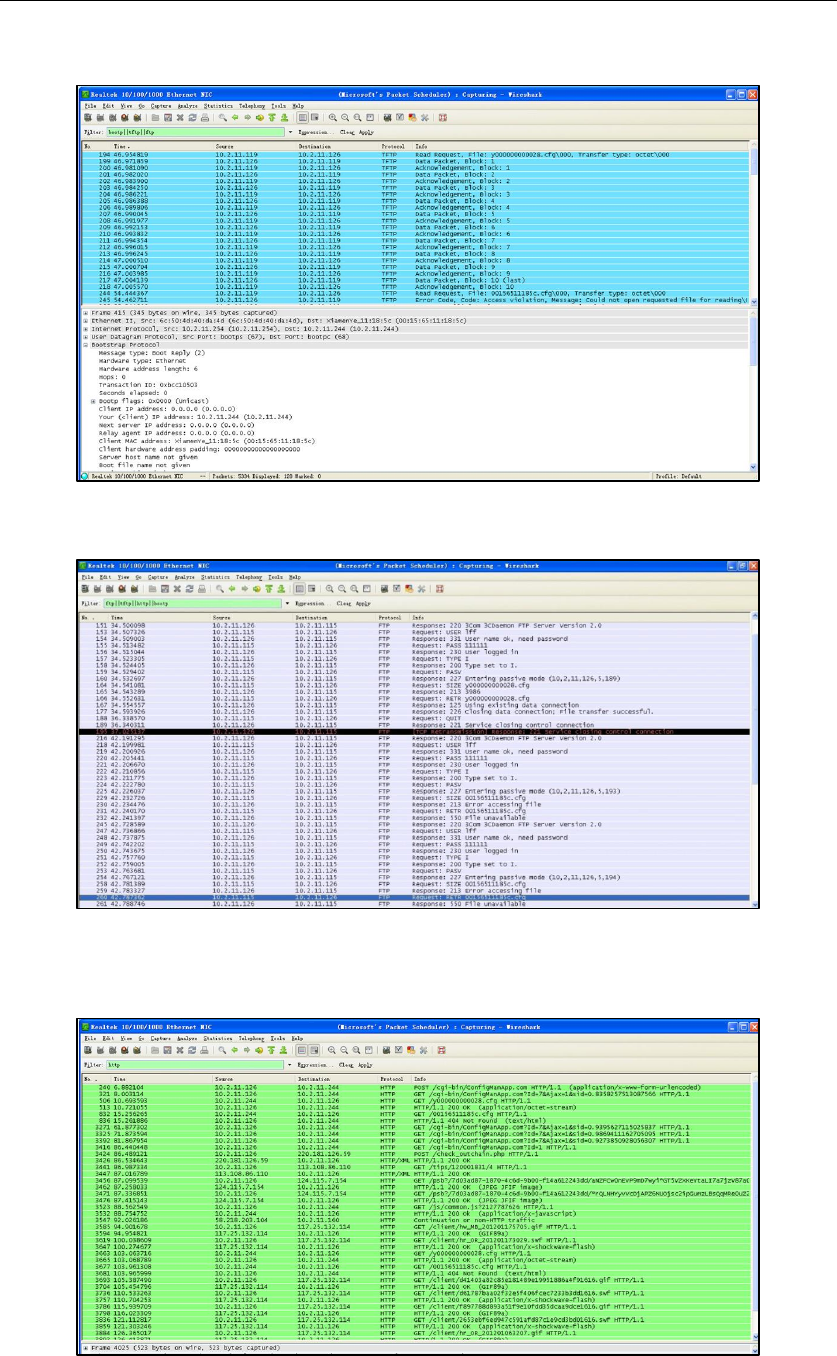This screenshot has width=837, height=1356.
Task: Expand the Frame 415 tree row
Action: coord(85,312)
